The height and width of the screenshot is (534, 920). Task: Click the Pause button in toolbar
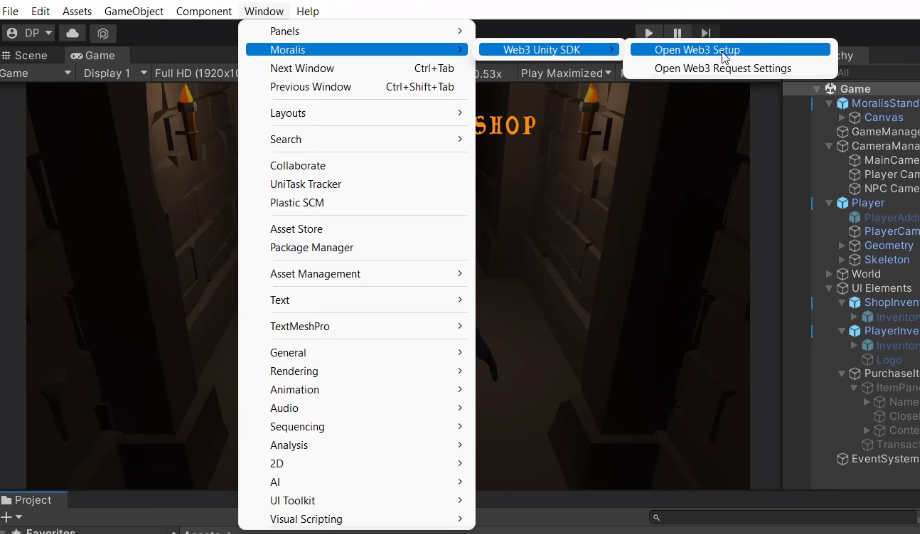pyautogui.click(x=677, y=33)
